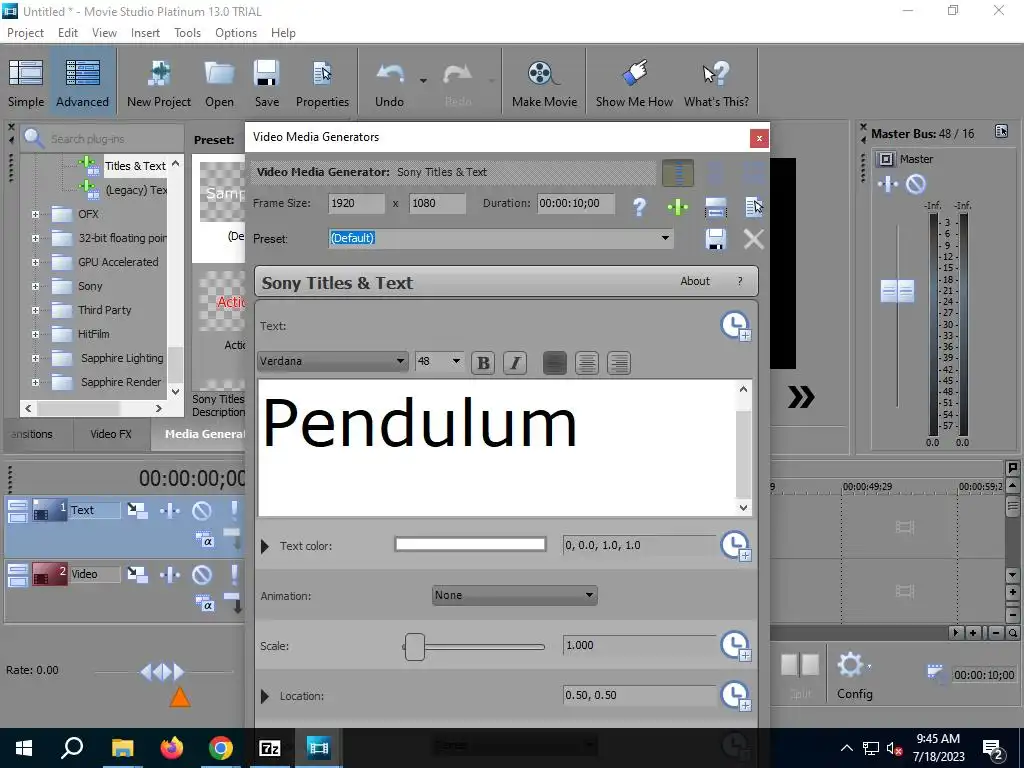Click the About button in Sony Titles & Text
Image resolution: width=1024 pixels, height=768 pixels.
pyautogui.click(x=695, y=281)
